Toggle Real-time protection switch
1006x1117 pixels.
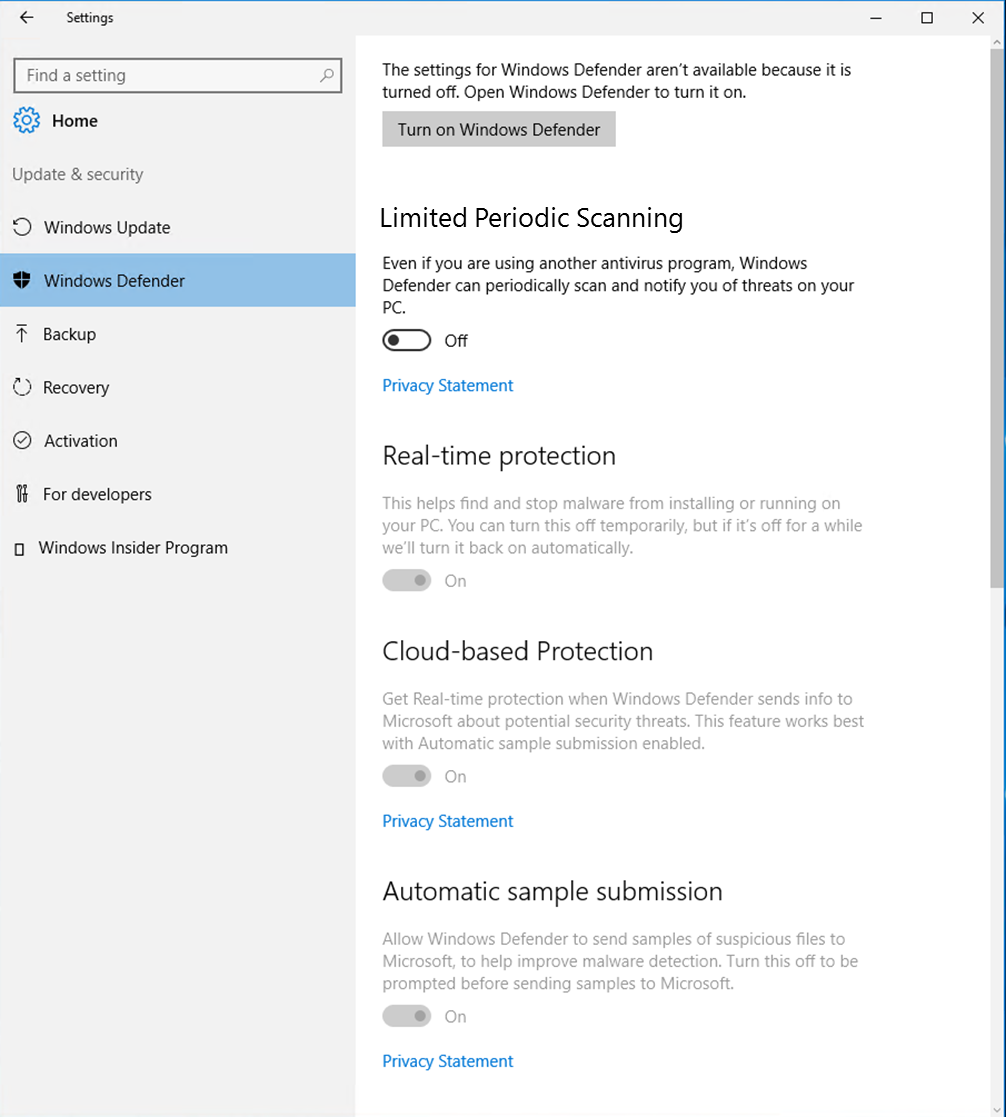tap(407, 581)
